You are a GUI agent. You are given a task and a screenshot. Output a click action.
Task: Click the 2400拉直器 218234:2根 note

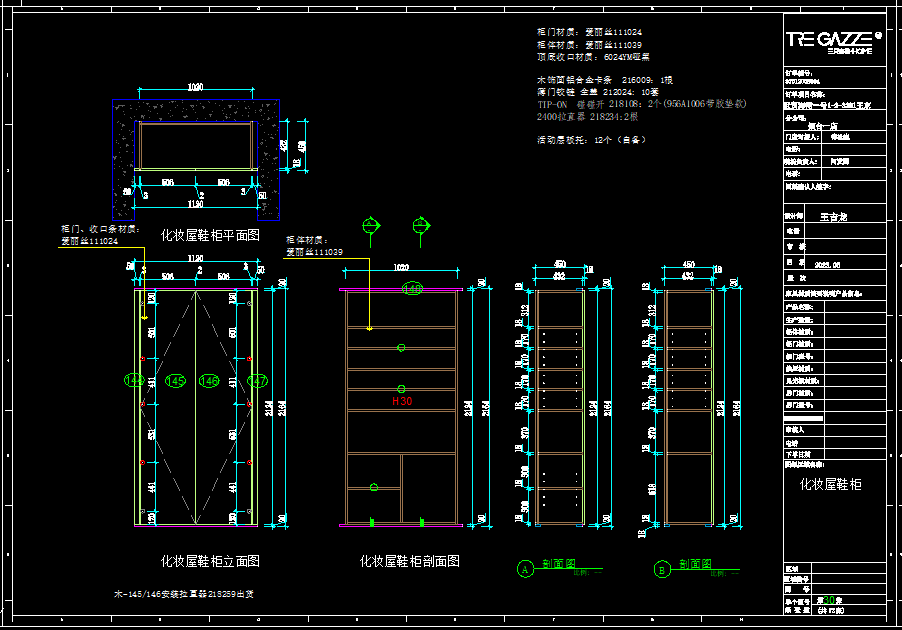coord(587,117)
